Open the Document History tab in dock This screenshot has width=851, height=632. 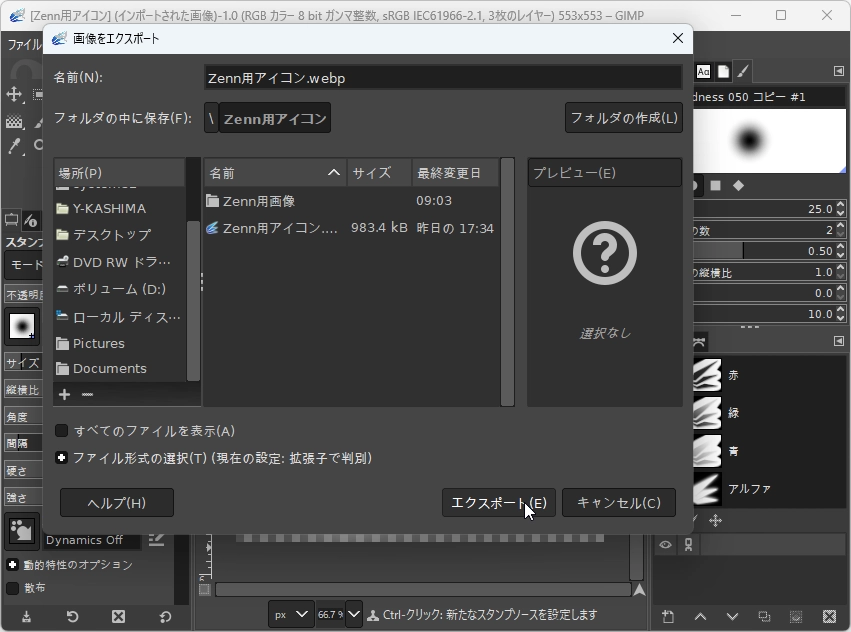pyautogui.click(x=723, y=72)
